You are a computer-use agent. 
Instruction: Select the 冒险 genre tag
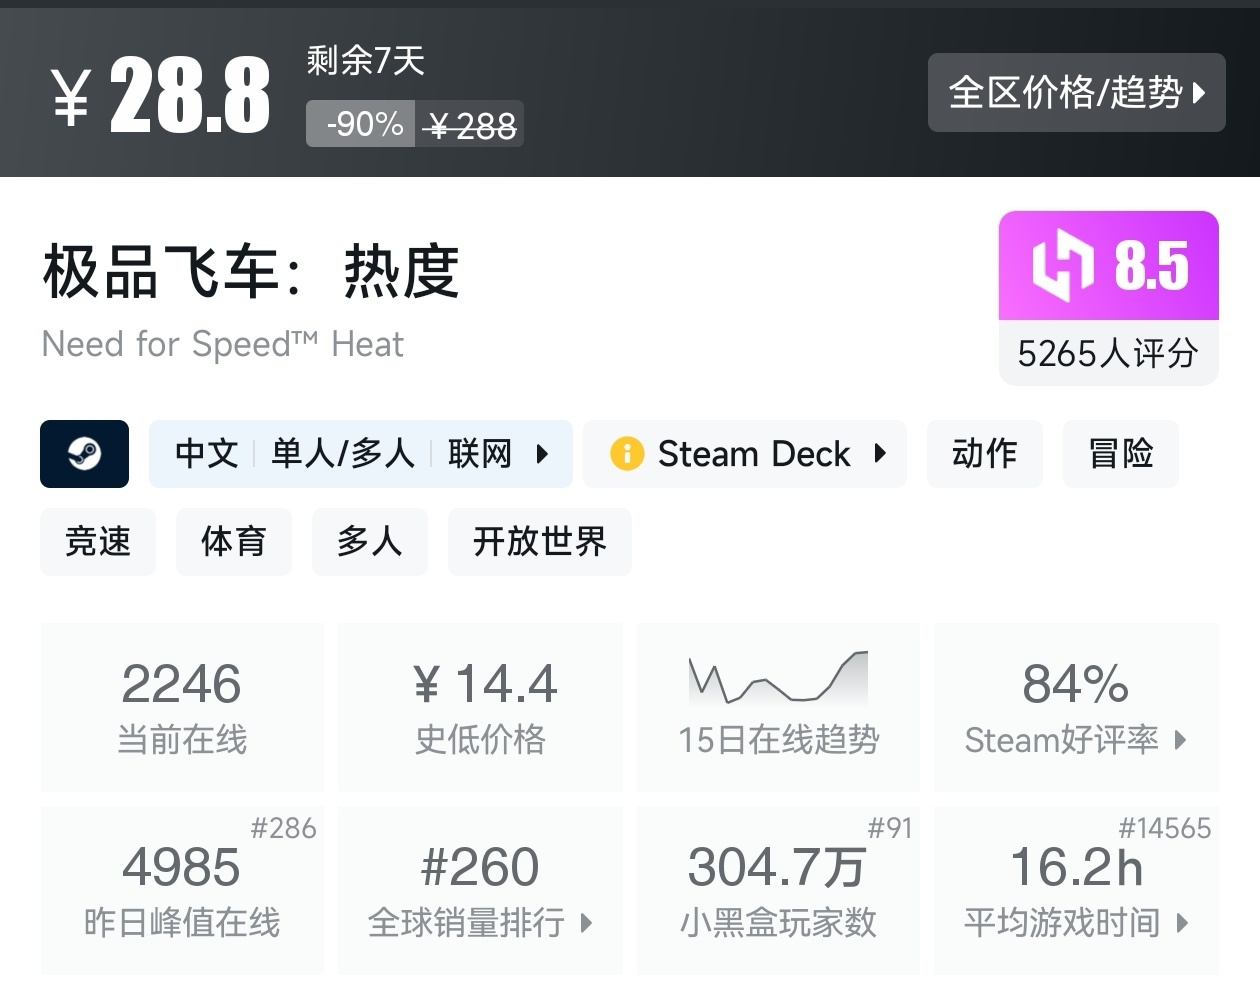click(1121, 454)
